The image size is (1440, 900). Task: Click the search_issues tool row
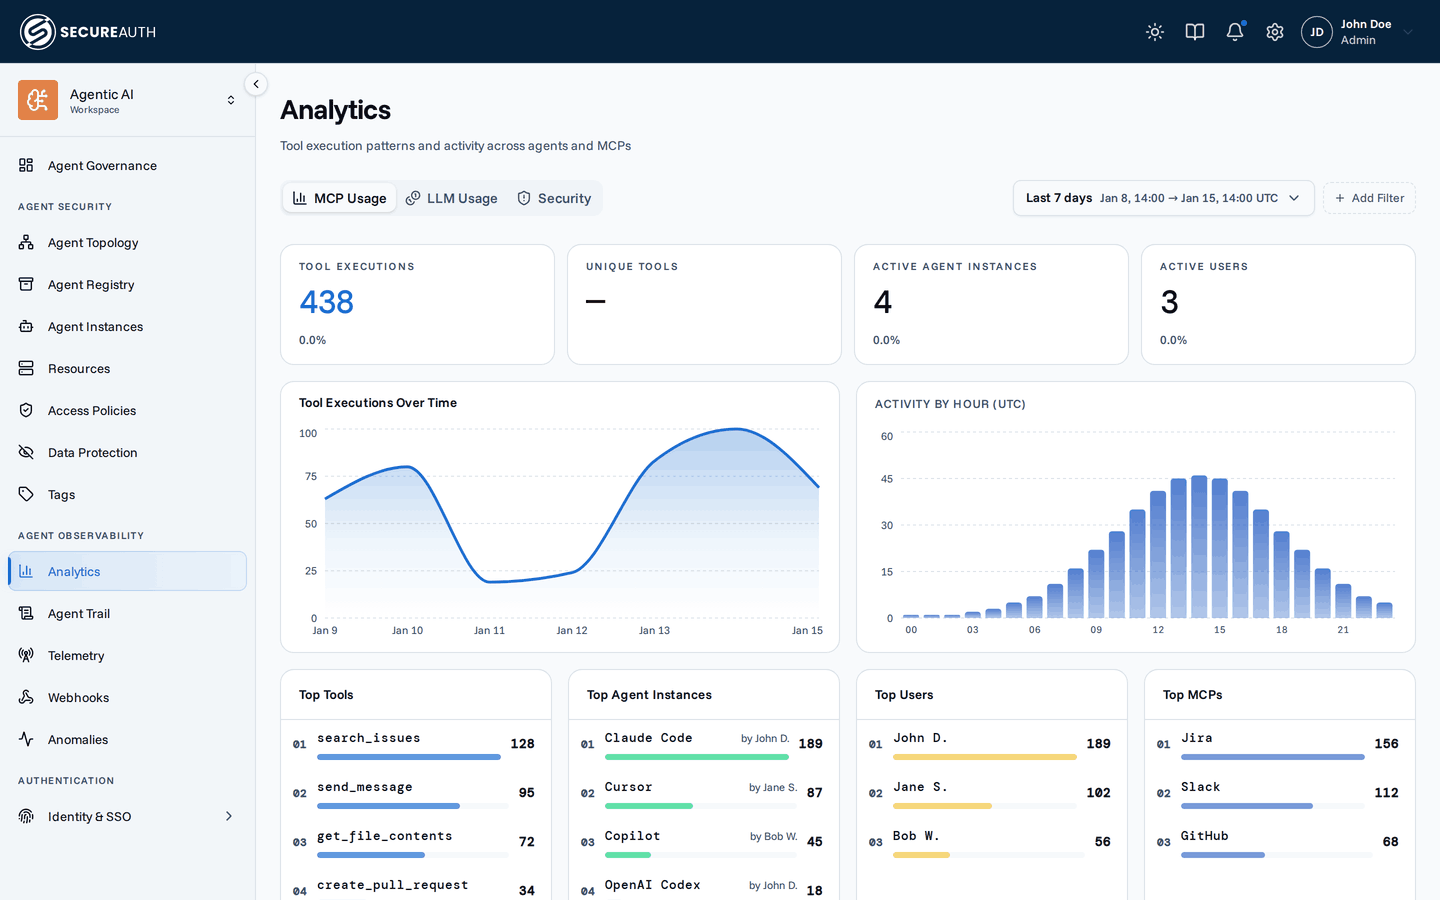416,744
